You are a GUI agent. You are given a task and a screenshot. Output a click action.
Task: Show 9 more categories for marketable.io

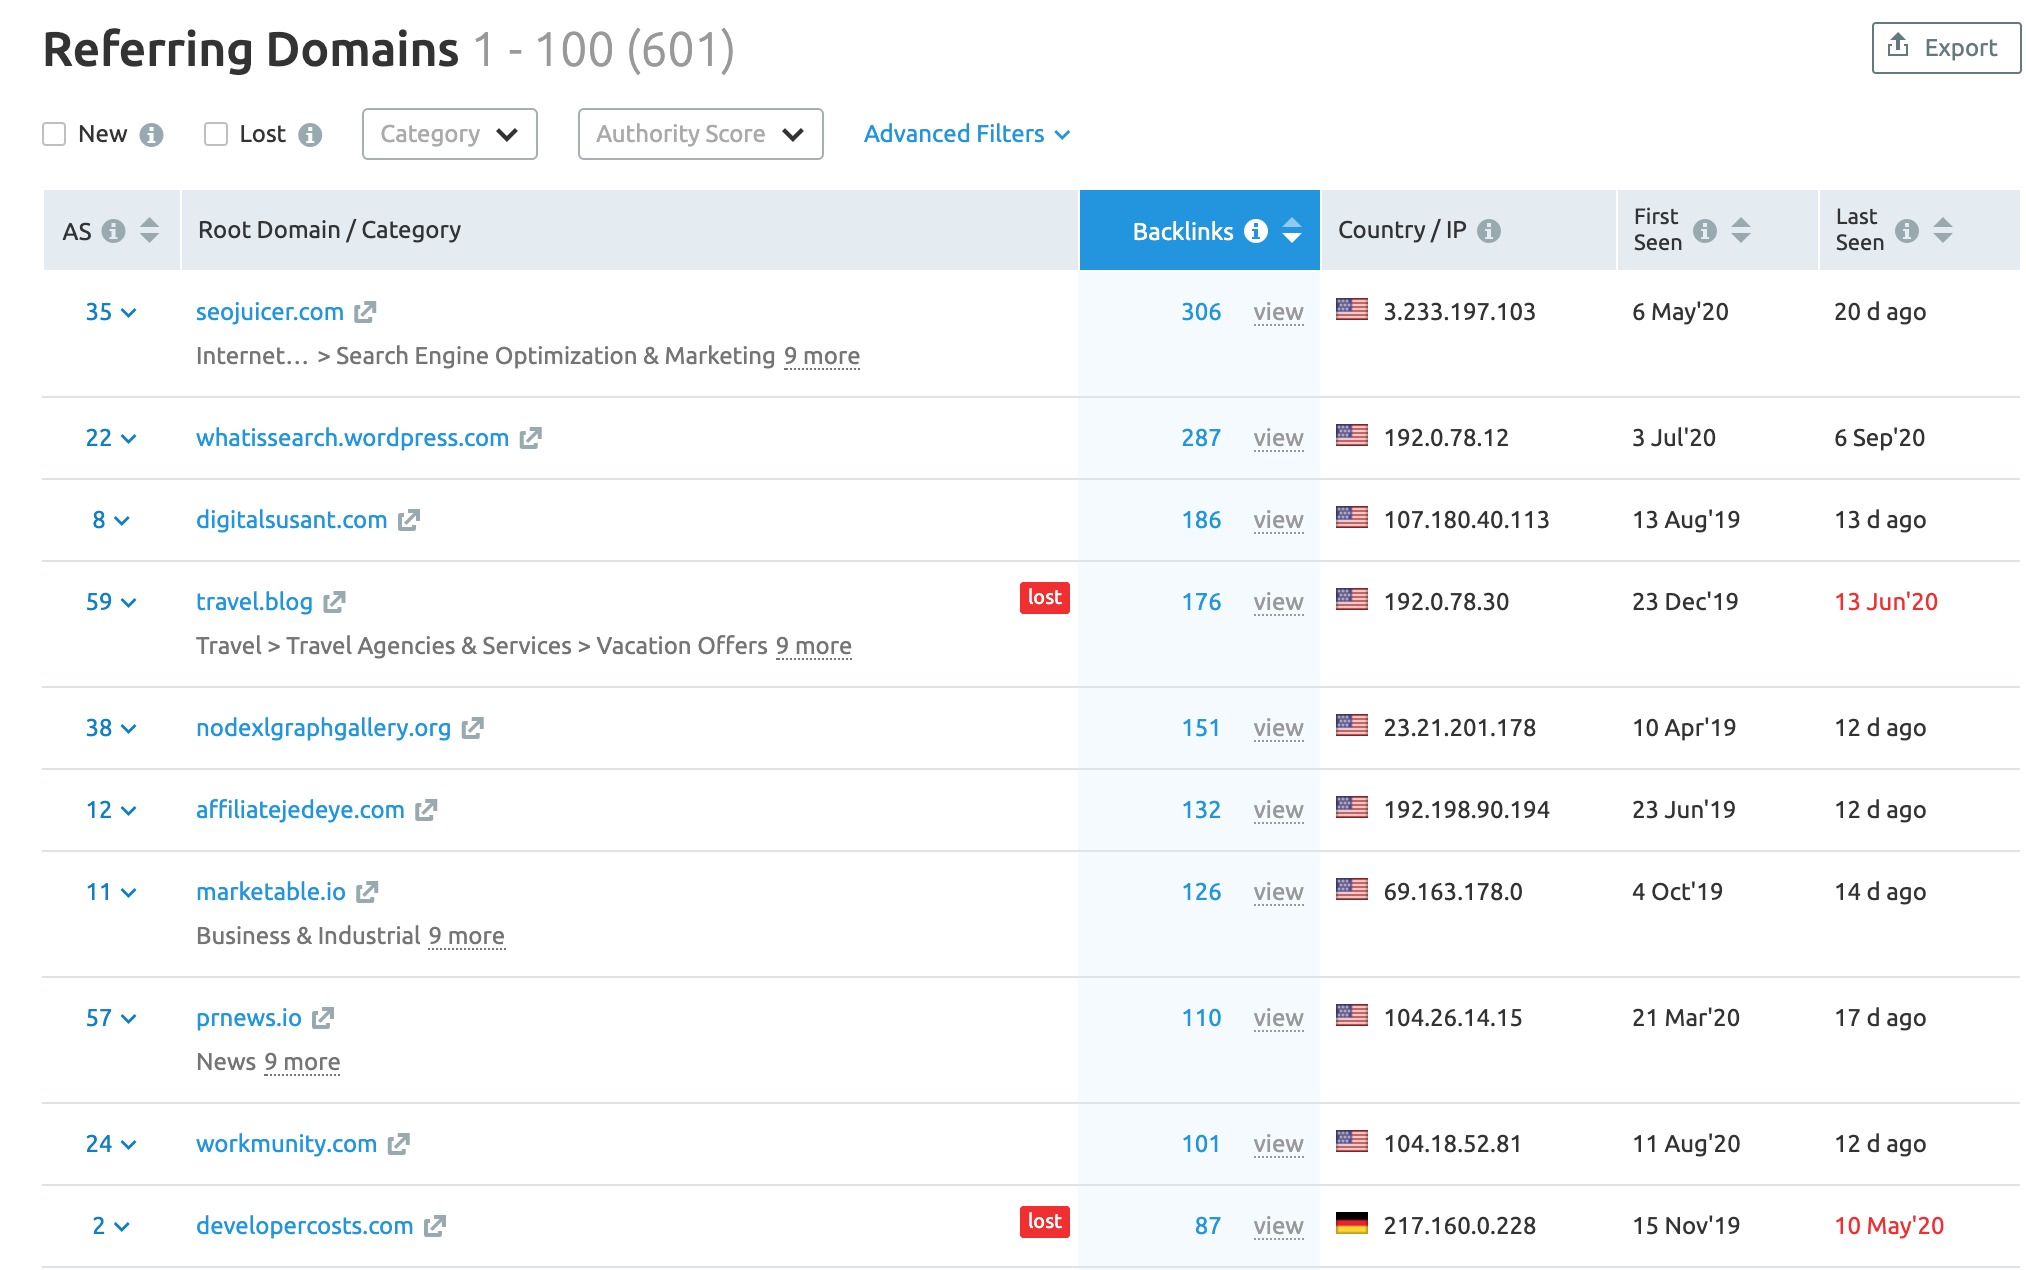click(x=467, y=936)
